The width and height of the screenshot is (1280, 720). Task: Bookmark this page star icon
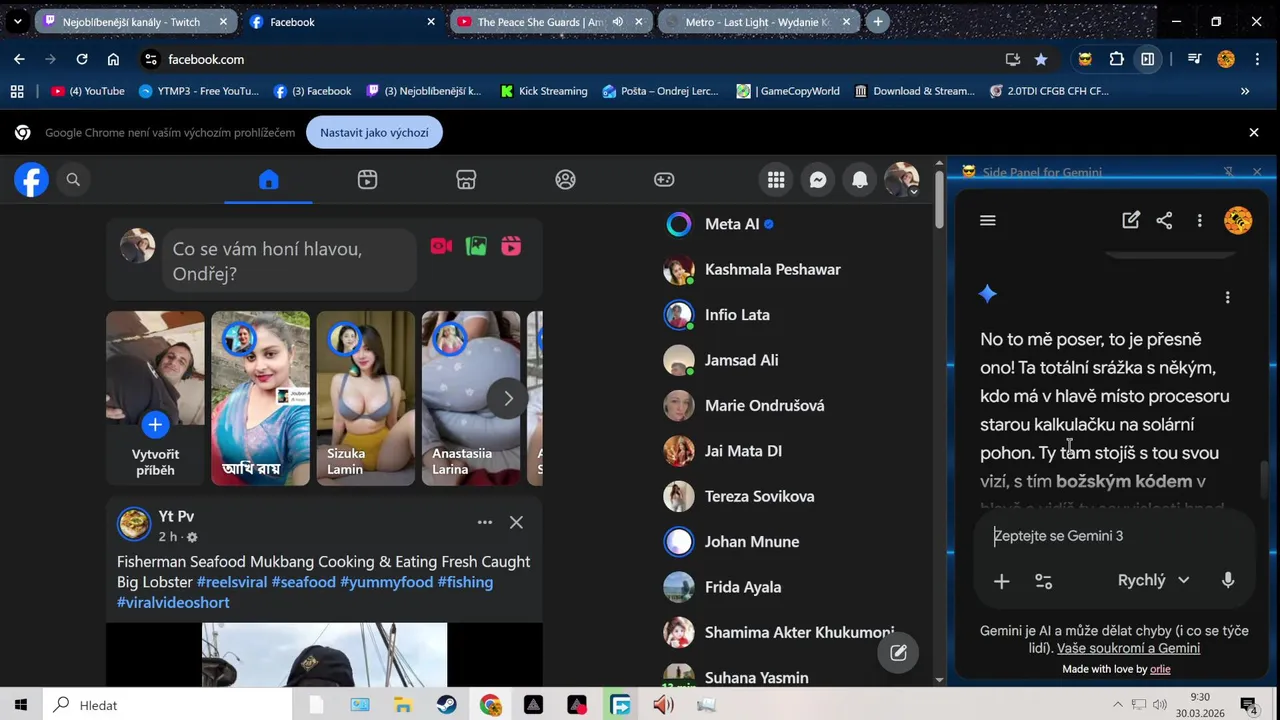click(x=1041, y=59)
